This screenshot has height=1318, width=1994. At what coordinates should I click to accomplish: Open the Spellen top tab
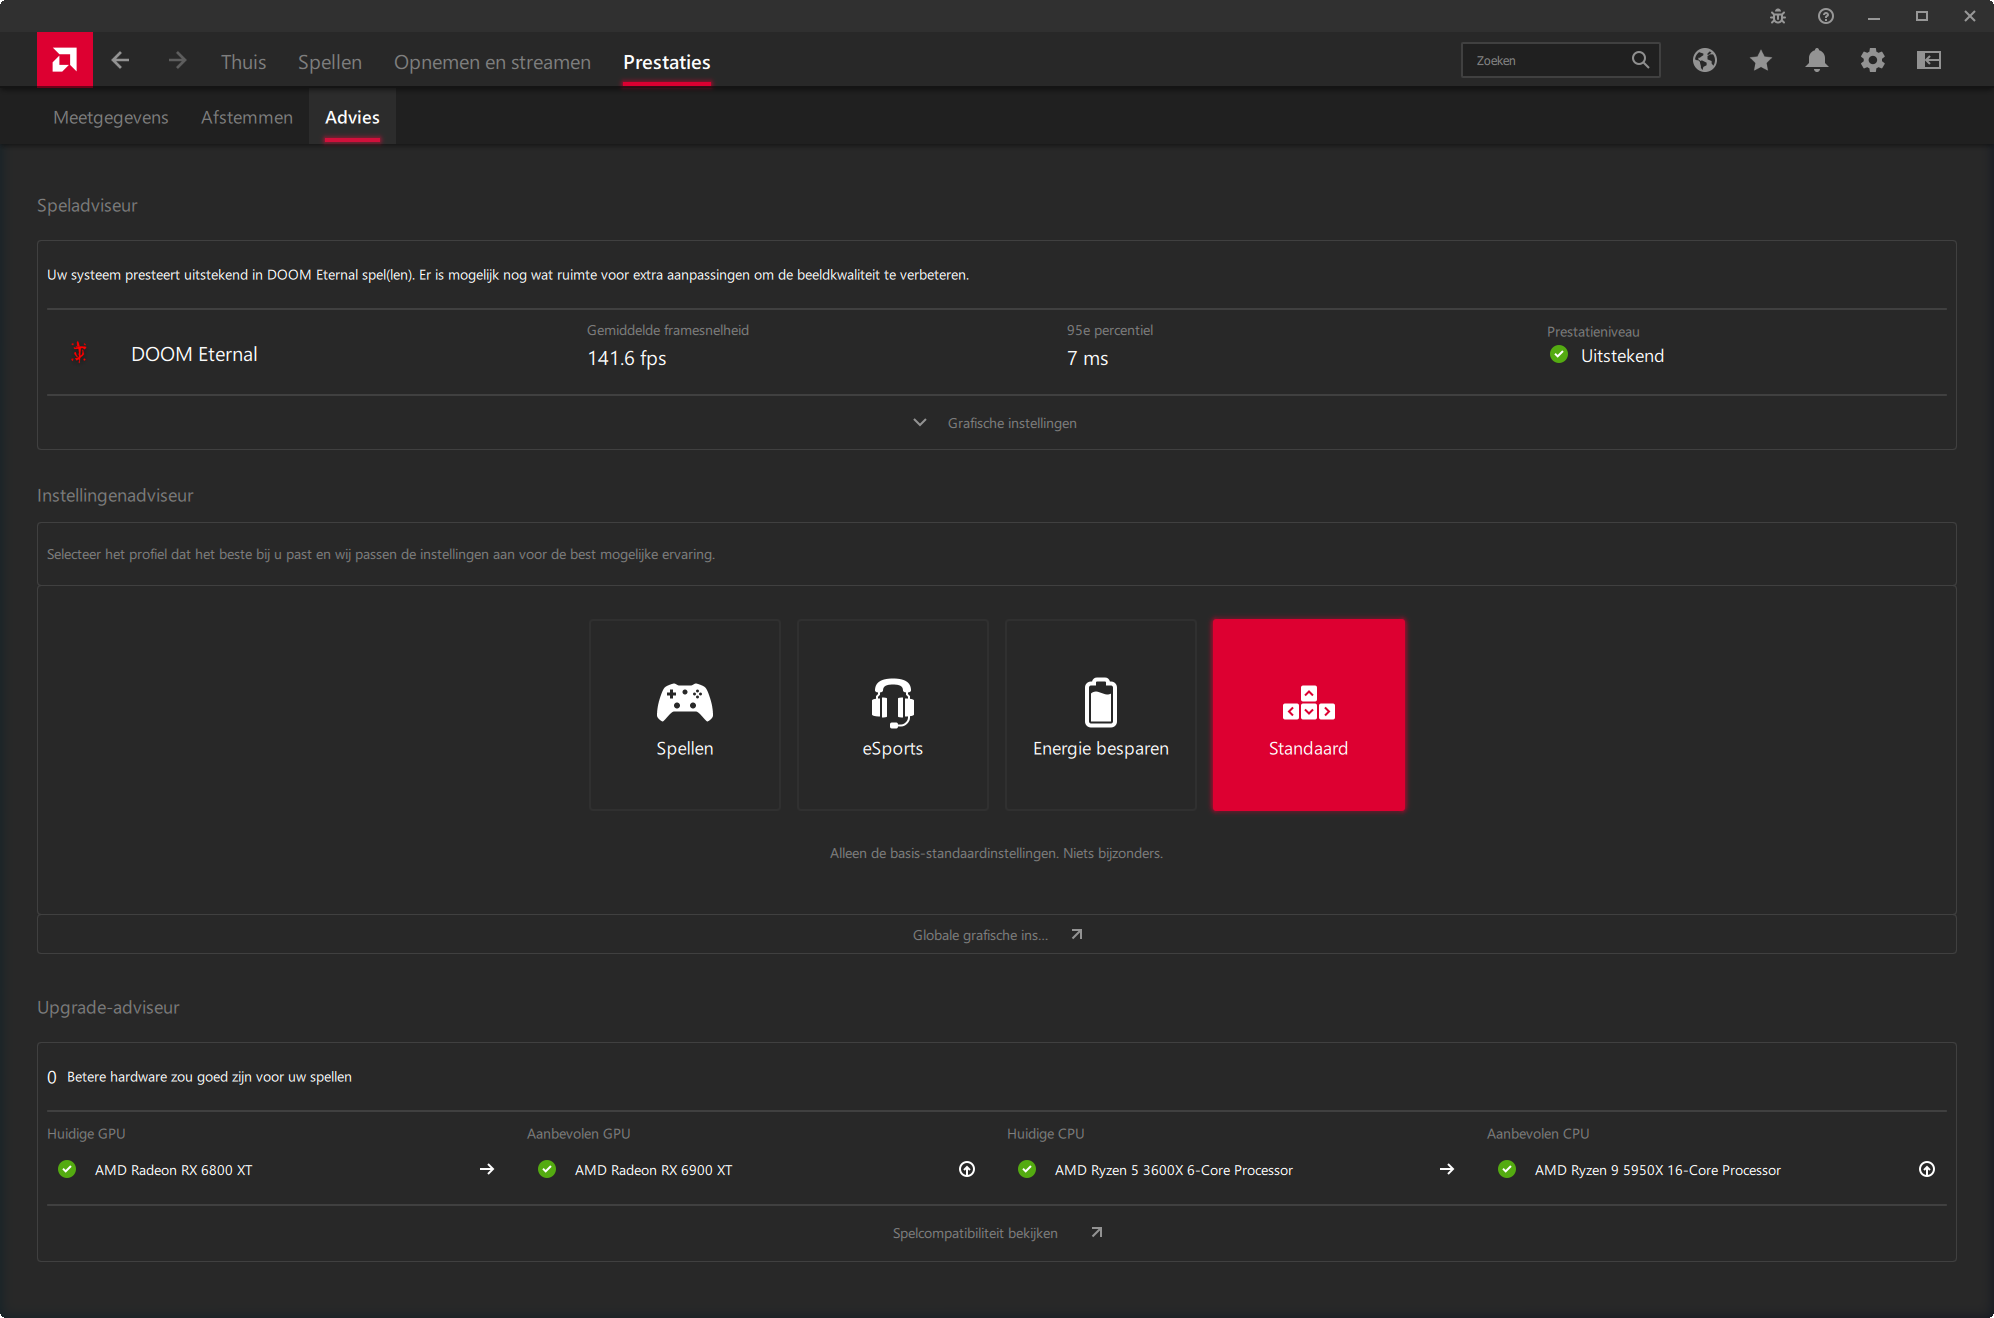coord(330,62)
